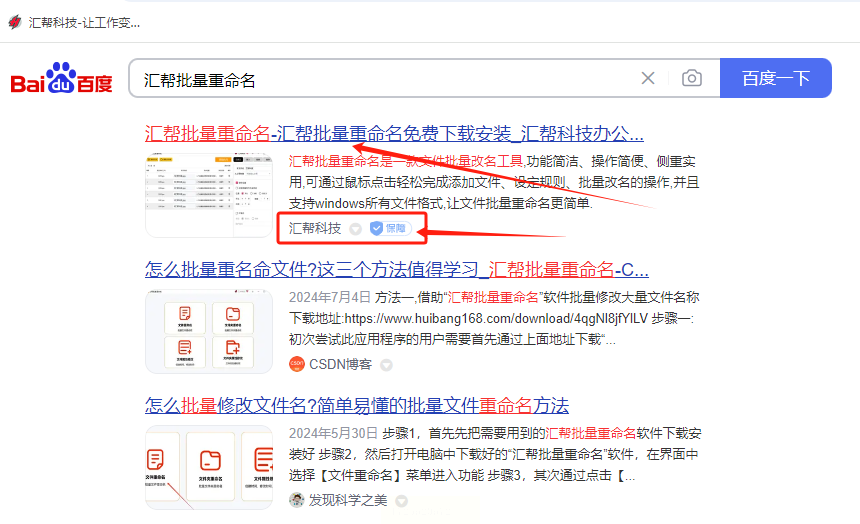Clear the search box with the X icon

[x=648, y=78]
